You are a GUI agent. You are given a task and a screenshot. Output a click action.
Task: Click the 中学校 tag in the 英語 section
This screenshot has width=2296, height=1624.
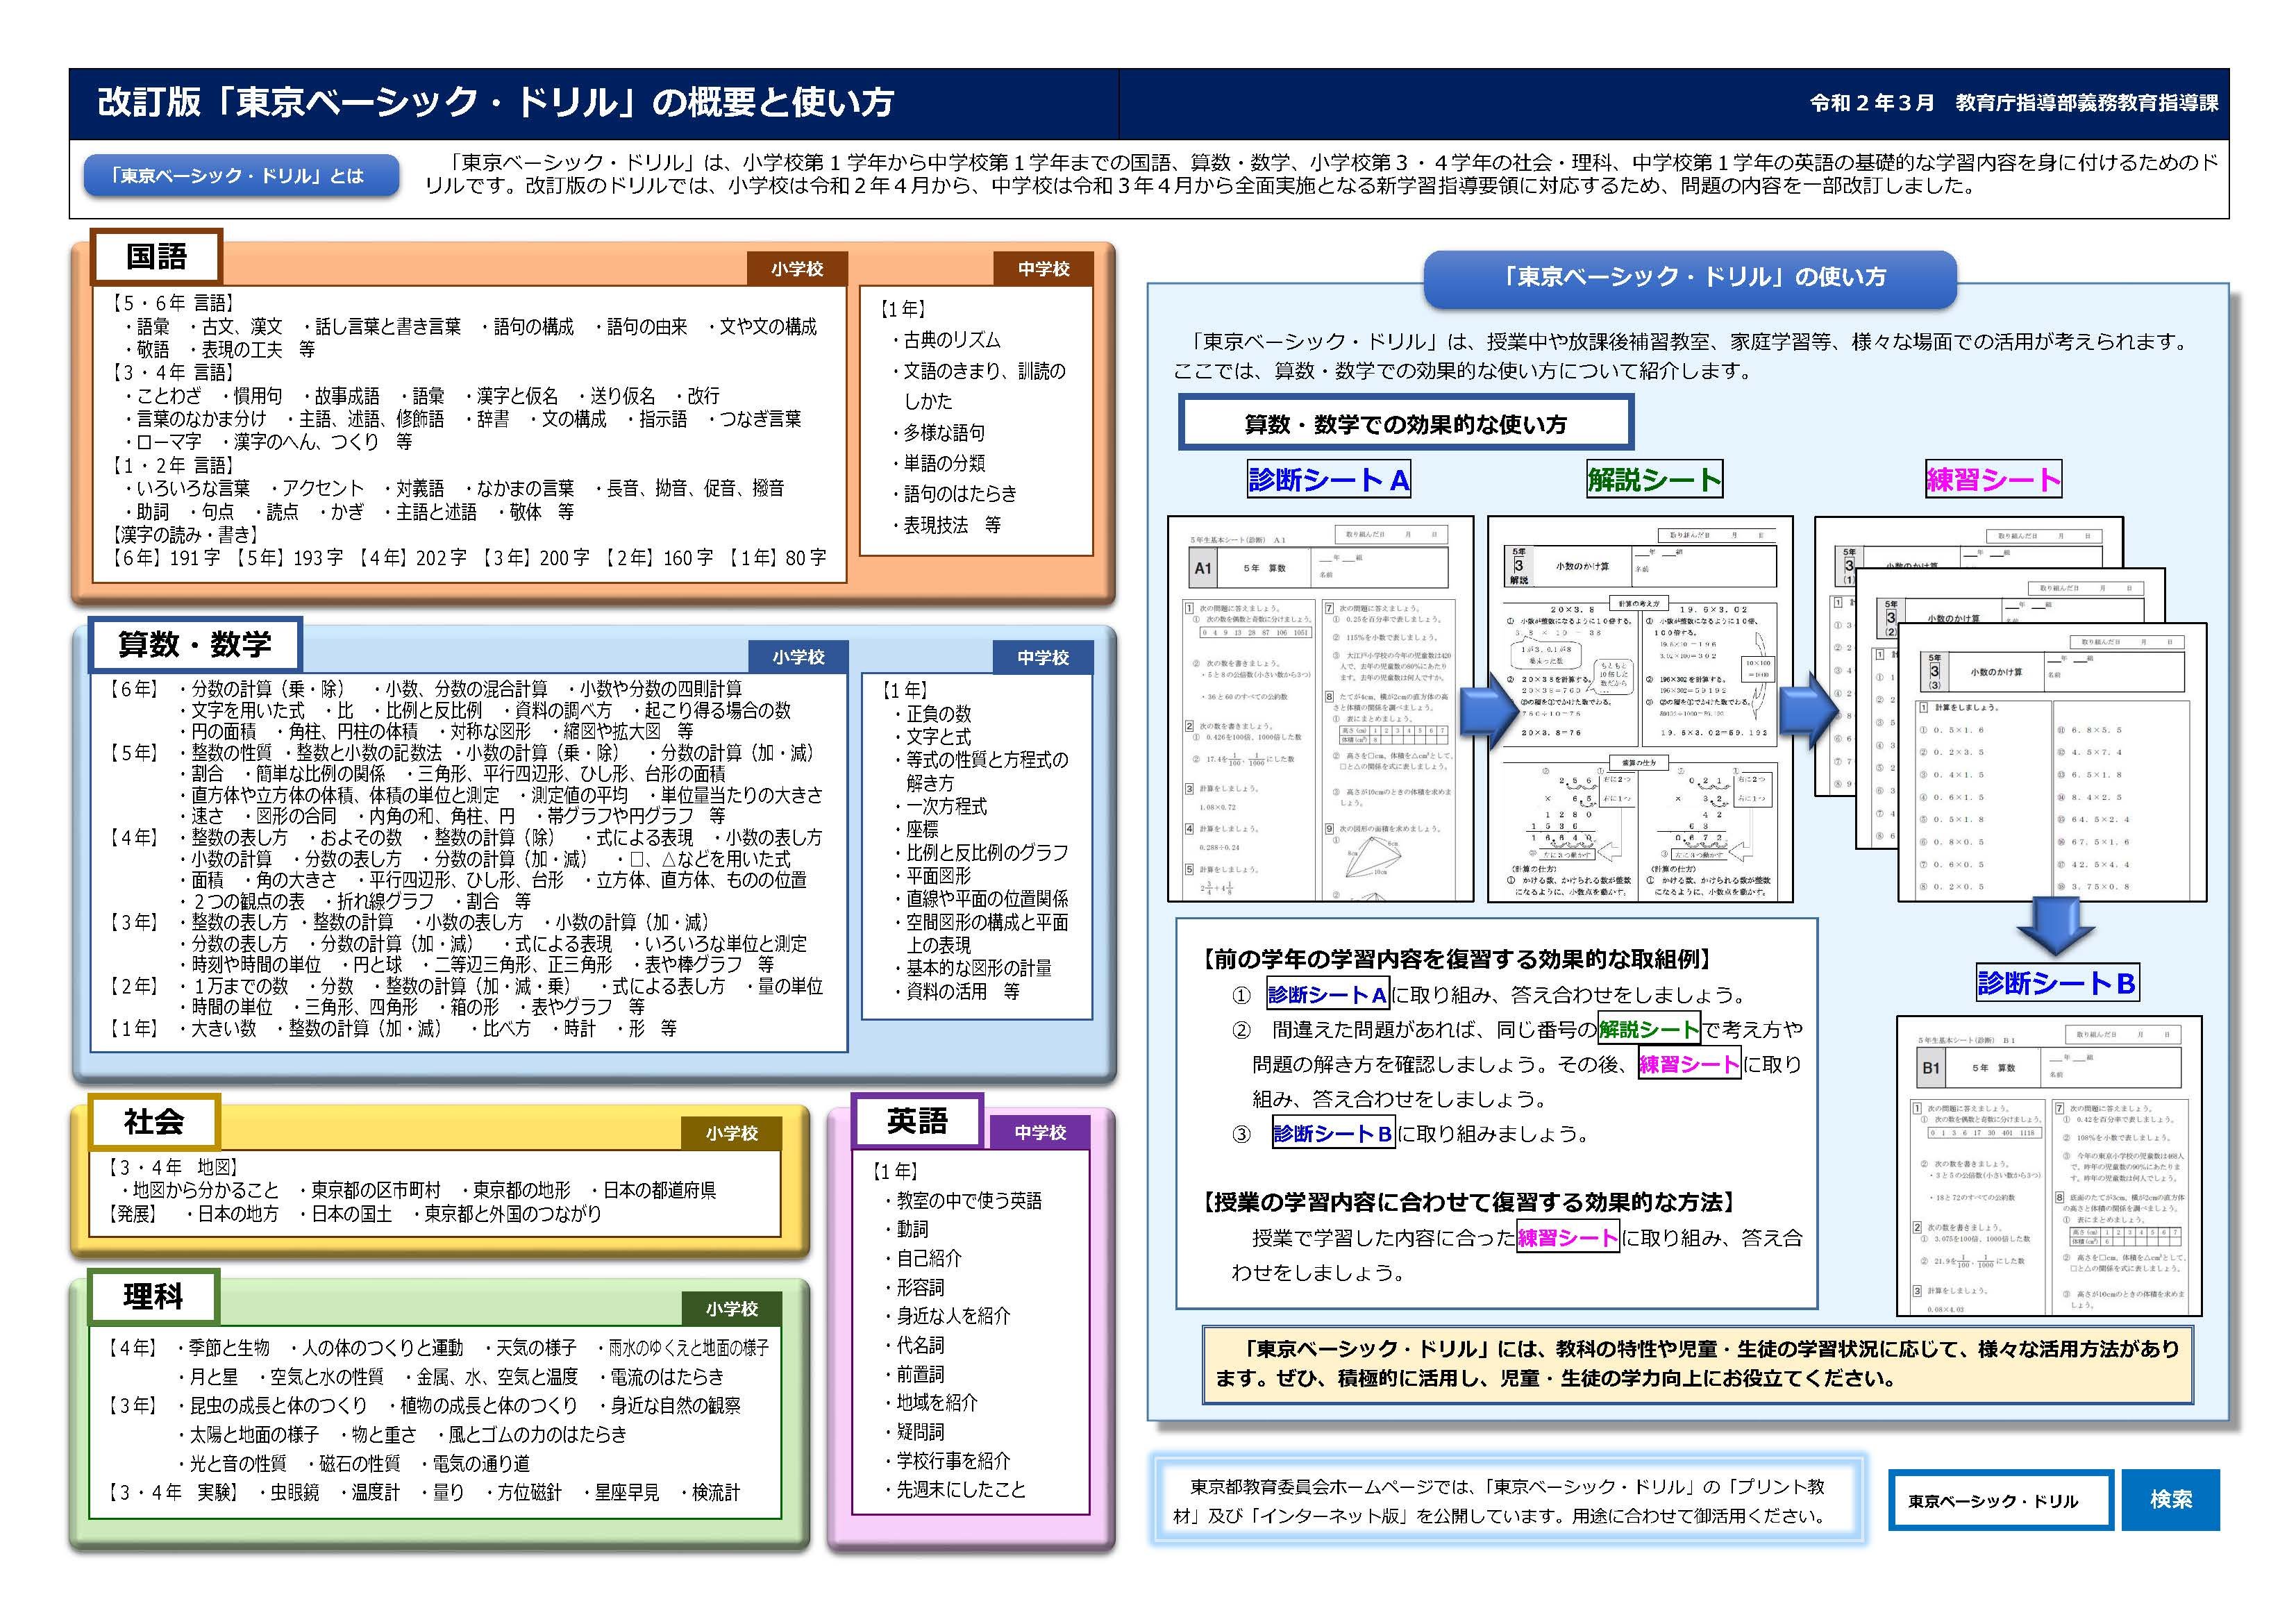pyautogui.click(x=1040, y=1132)
